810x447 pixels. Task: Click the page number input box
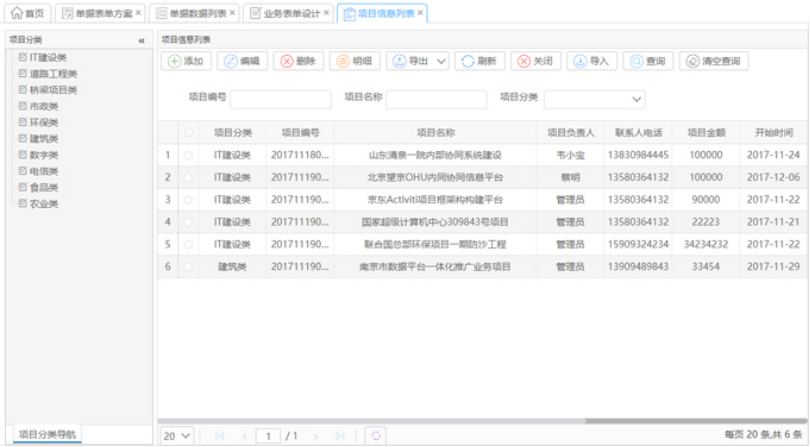click(268, 436)
